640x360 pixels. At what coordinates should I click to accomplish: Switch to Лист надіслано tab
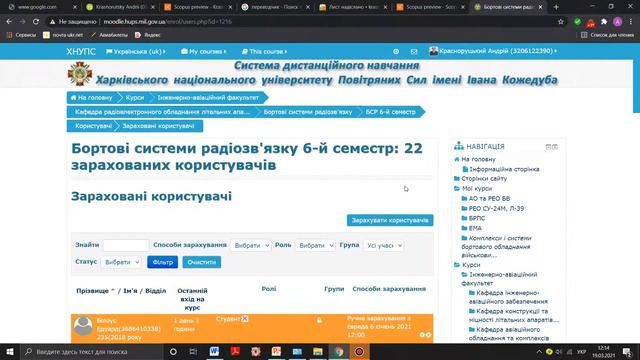click(353, 7)
